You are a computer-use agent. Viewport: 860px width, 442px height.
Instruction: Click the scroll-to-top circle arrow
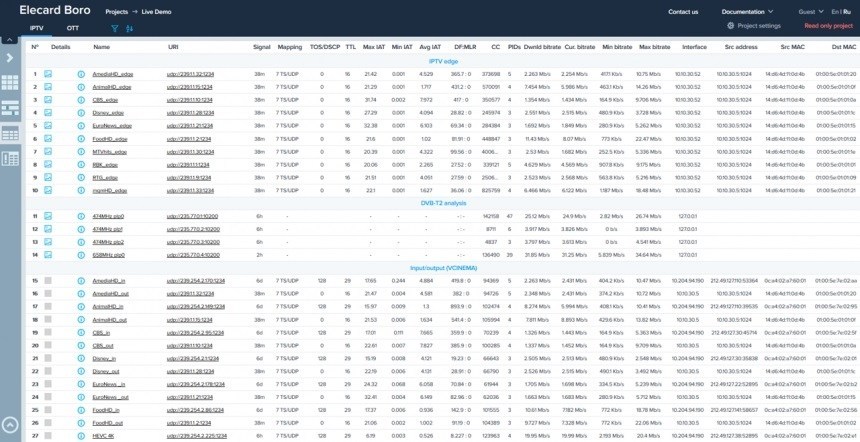tap(10, 423)
